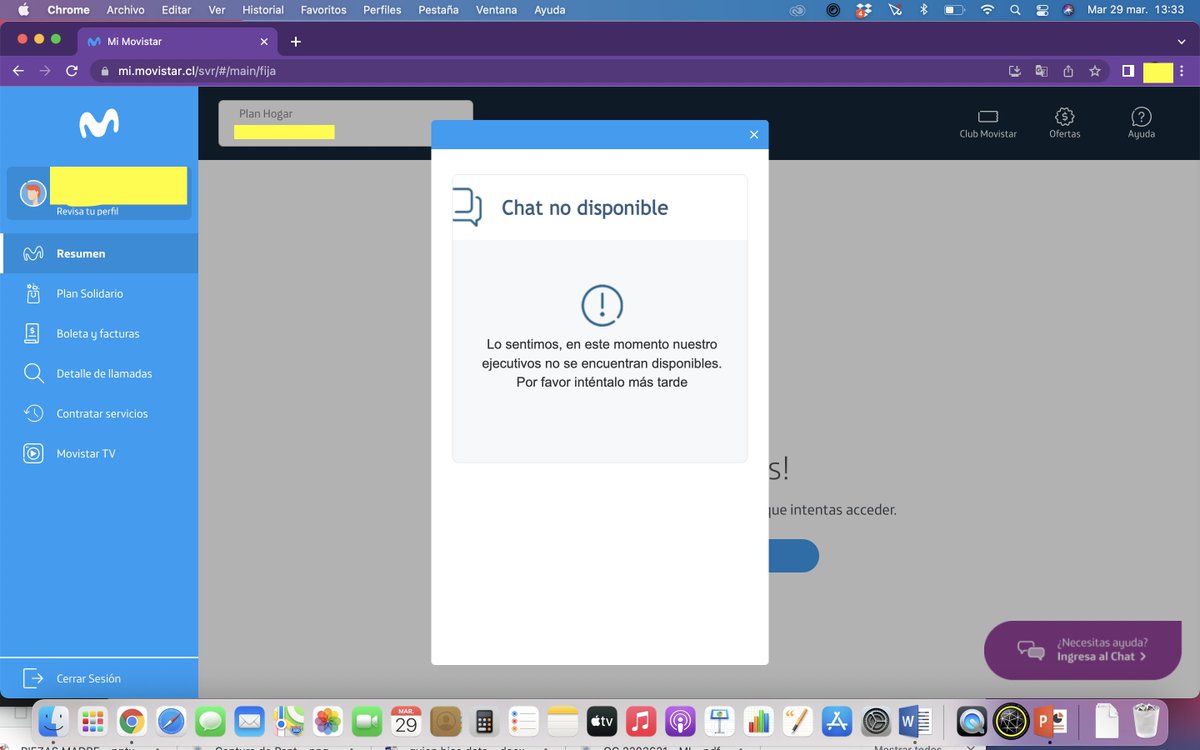Click the Cerrar Sesión logout icon
1200x750 pixels.
(x=33, y=678)
